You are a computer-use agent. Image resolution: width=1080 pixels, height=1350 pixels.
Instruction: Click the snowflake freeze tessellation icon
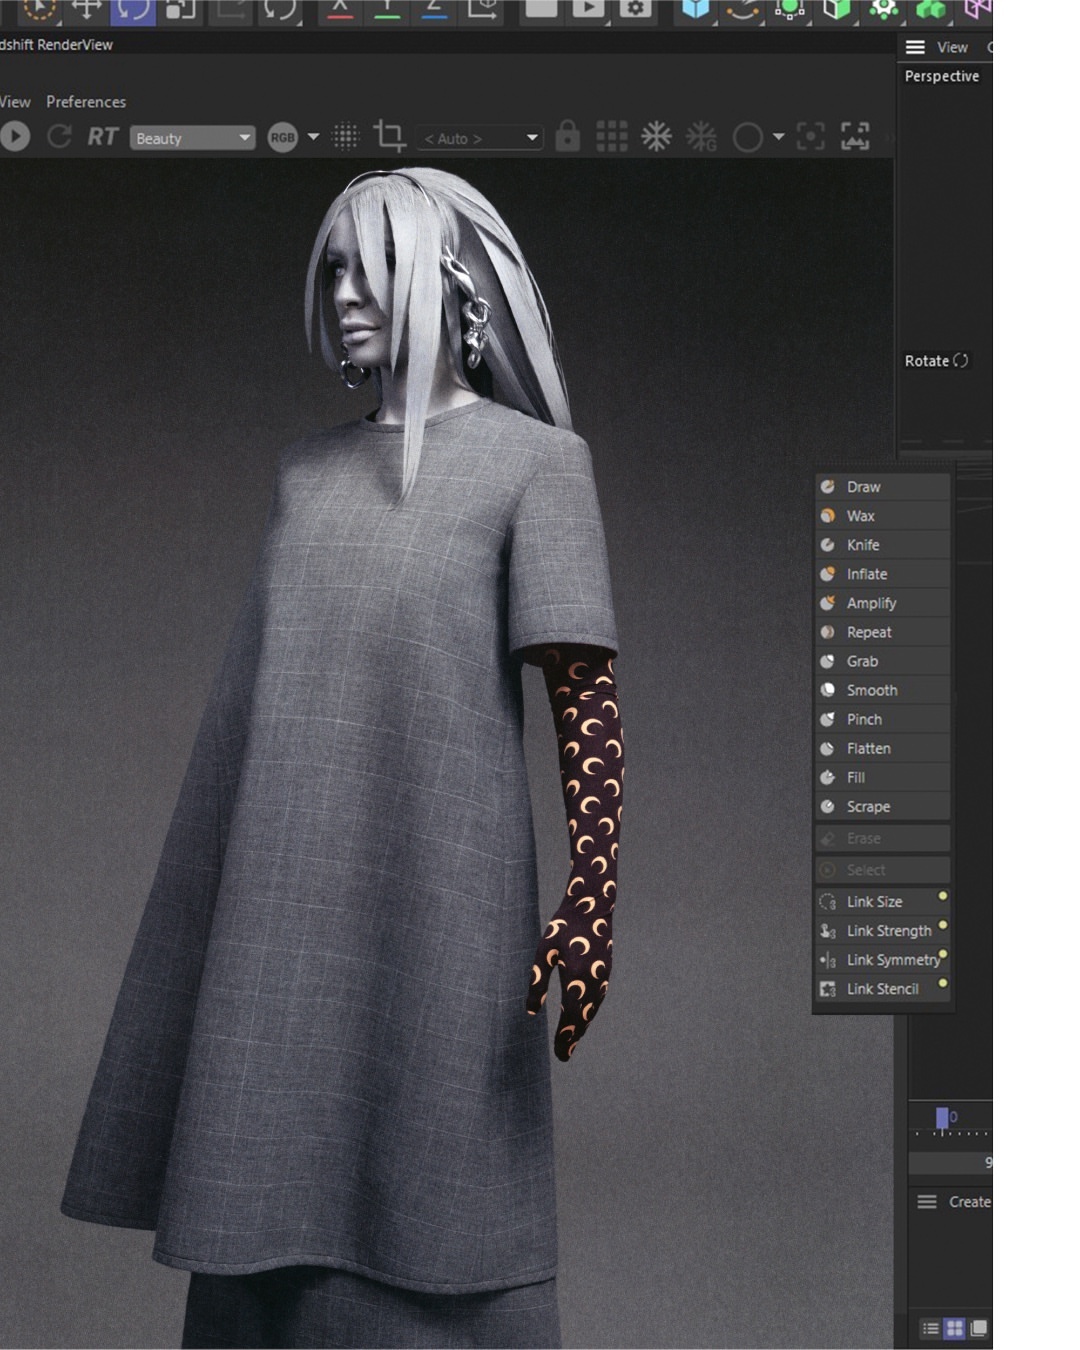click(x=656, y=137)
